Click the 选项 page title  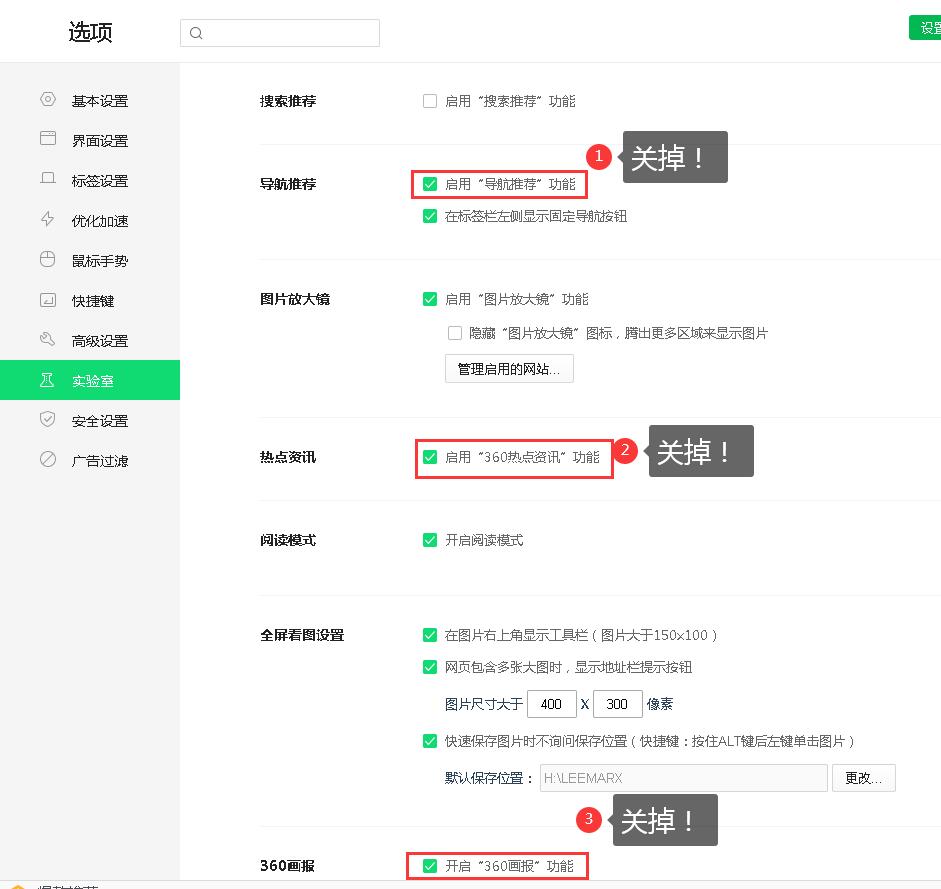90,32
